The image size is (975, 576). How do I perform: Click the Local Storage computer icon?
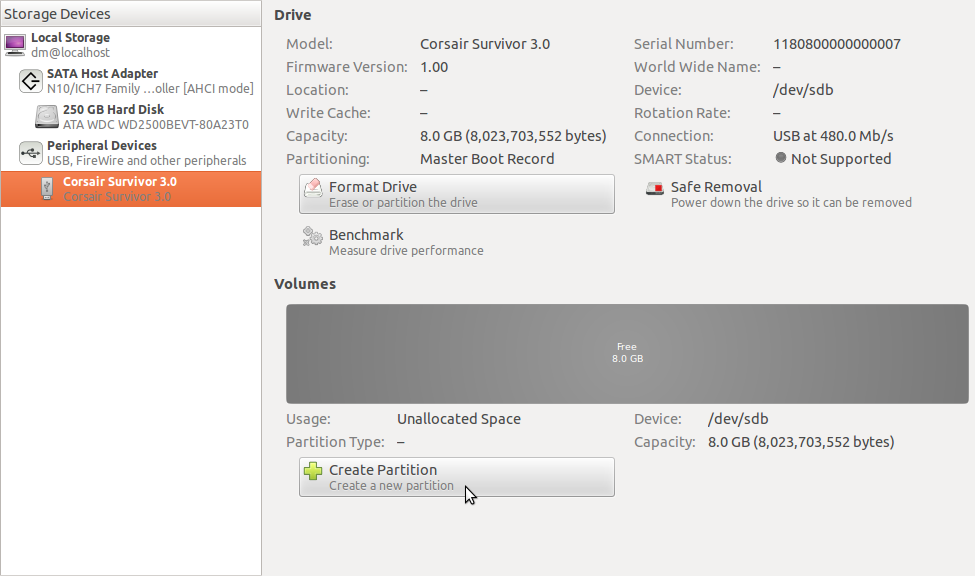15,45
